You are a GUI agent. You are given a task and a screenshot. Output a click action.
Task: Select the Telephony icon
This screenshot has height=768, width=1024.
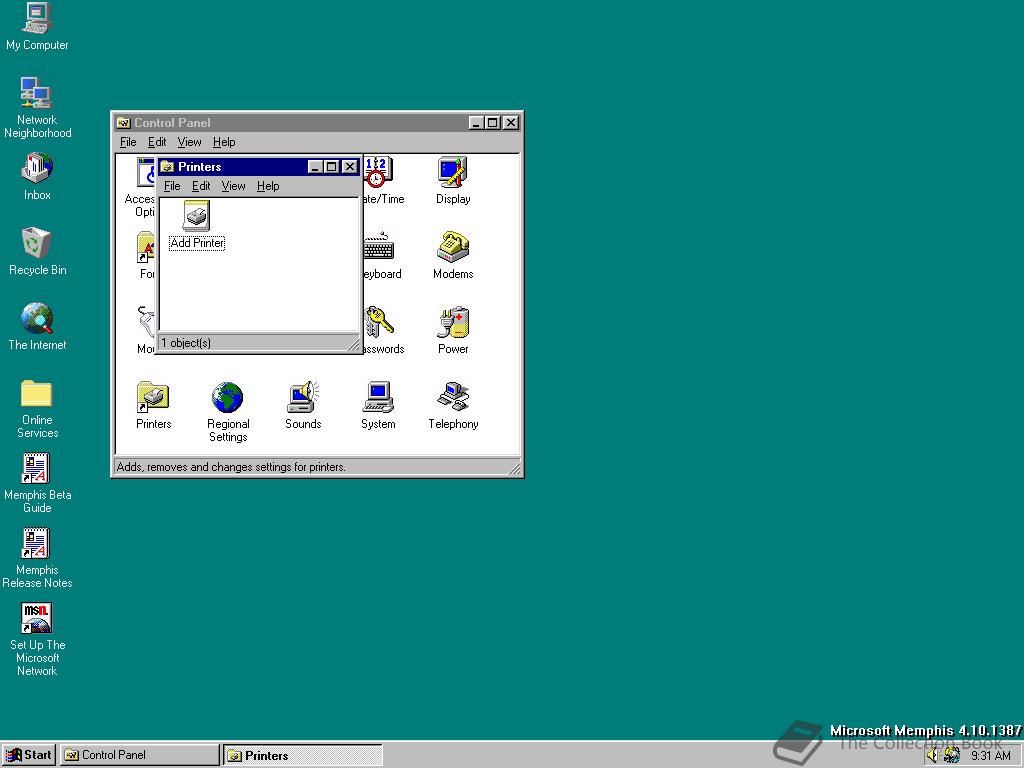tap(452, 398)
